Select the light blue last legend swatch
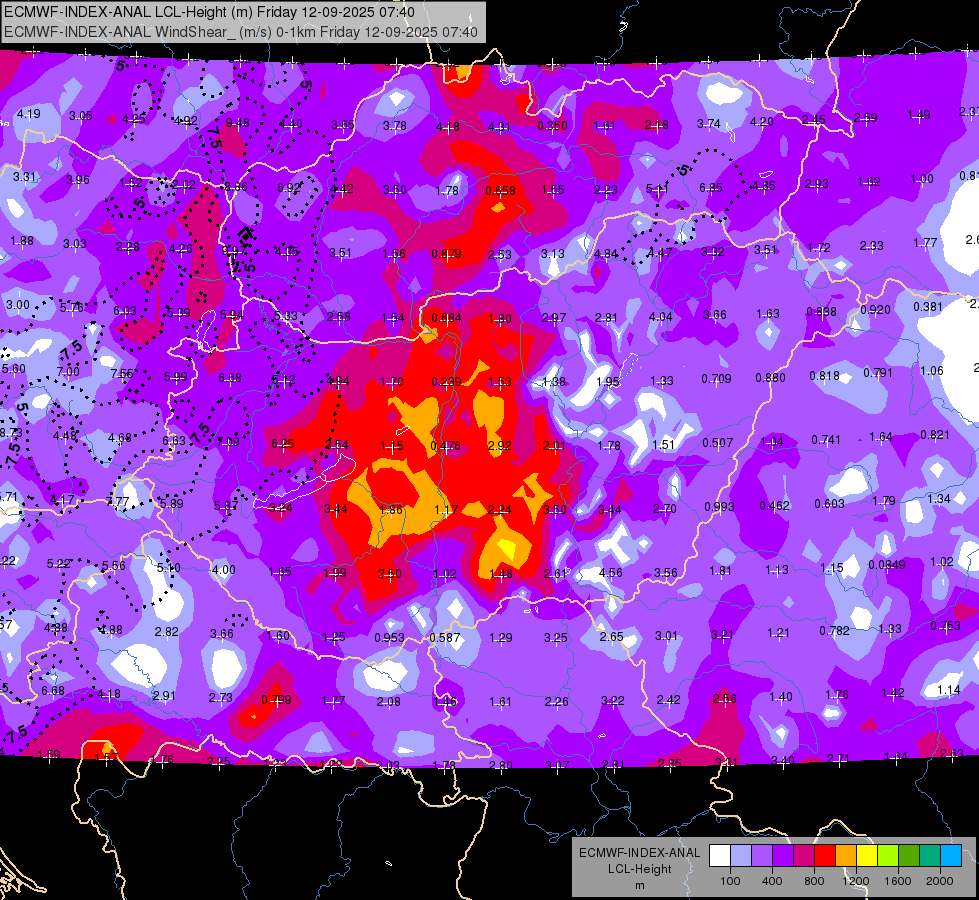This screenshot has height=900, width=979. (x=951, y=856)
